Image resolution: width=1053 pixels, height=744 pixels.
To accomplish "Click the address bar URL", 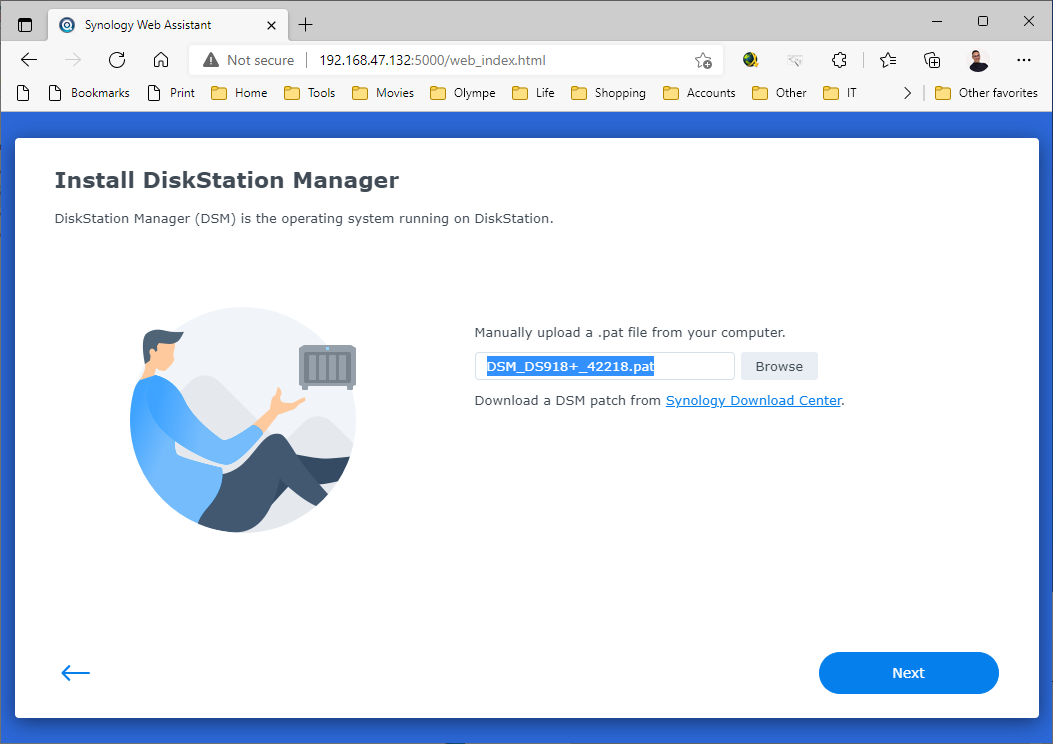I will (x=432, y=60).
